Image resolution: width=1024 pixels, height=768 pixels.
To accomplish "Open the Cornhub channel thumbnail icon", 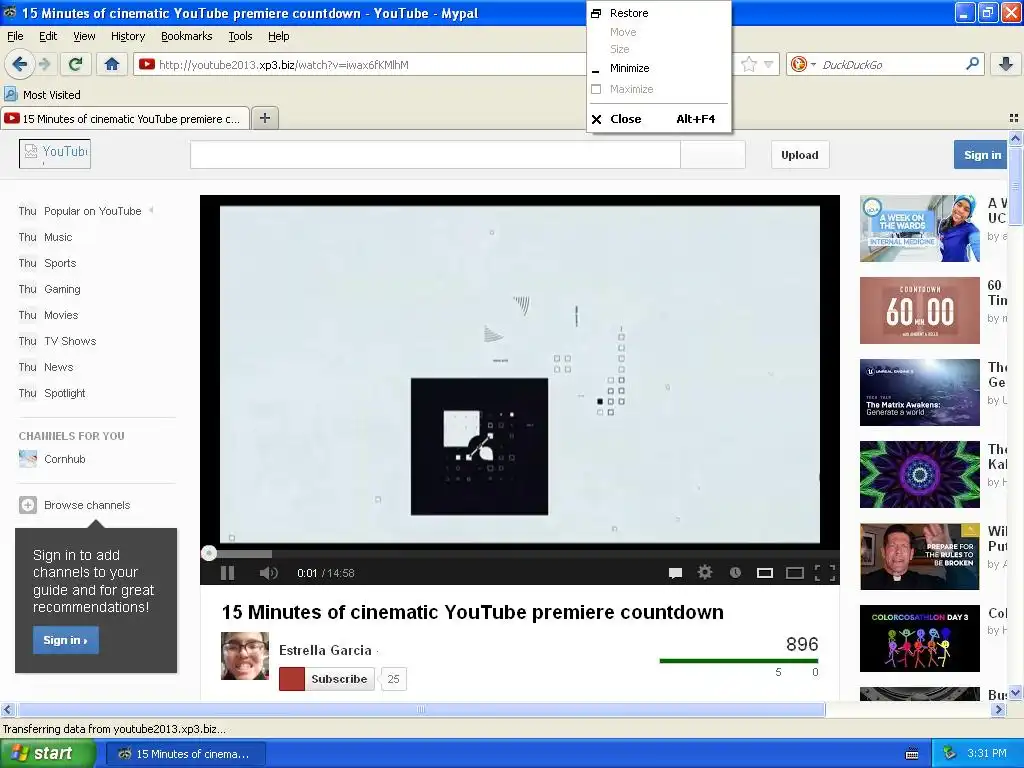I will tap(27, 458).
